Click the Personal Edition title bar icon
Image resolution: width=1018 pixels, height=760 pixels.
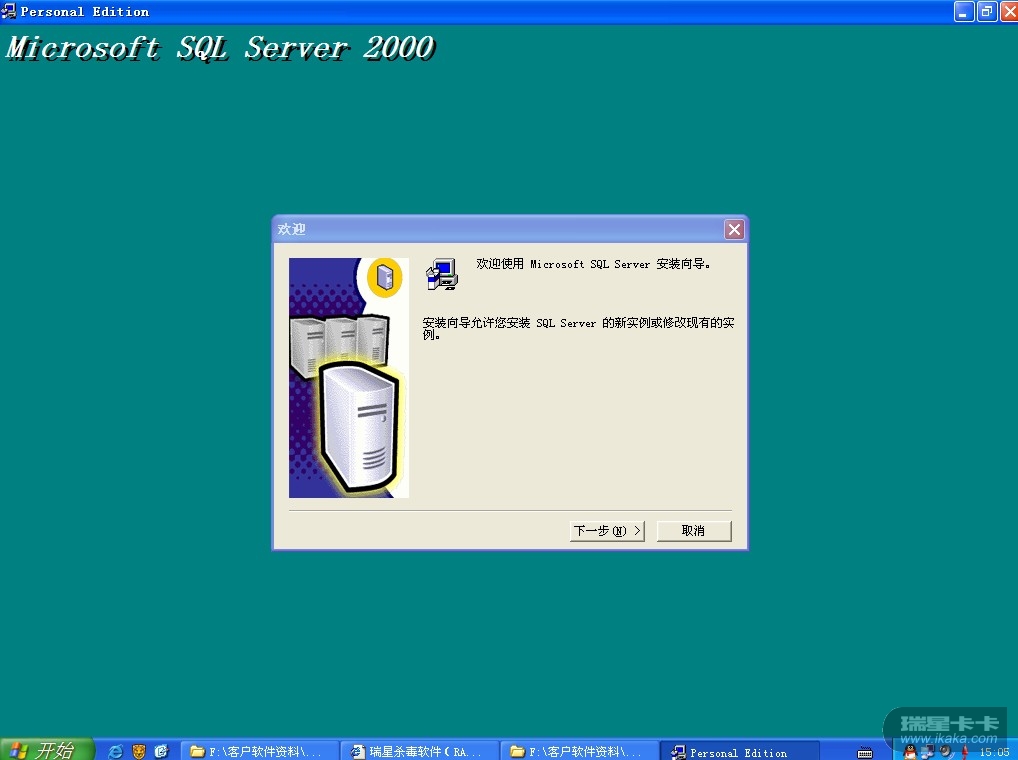[x=9, y=11]
